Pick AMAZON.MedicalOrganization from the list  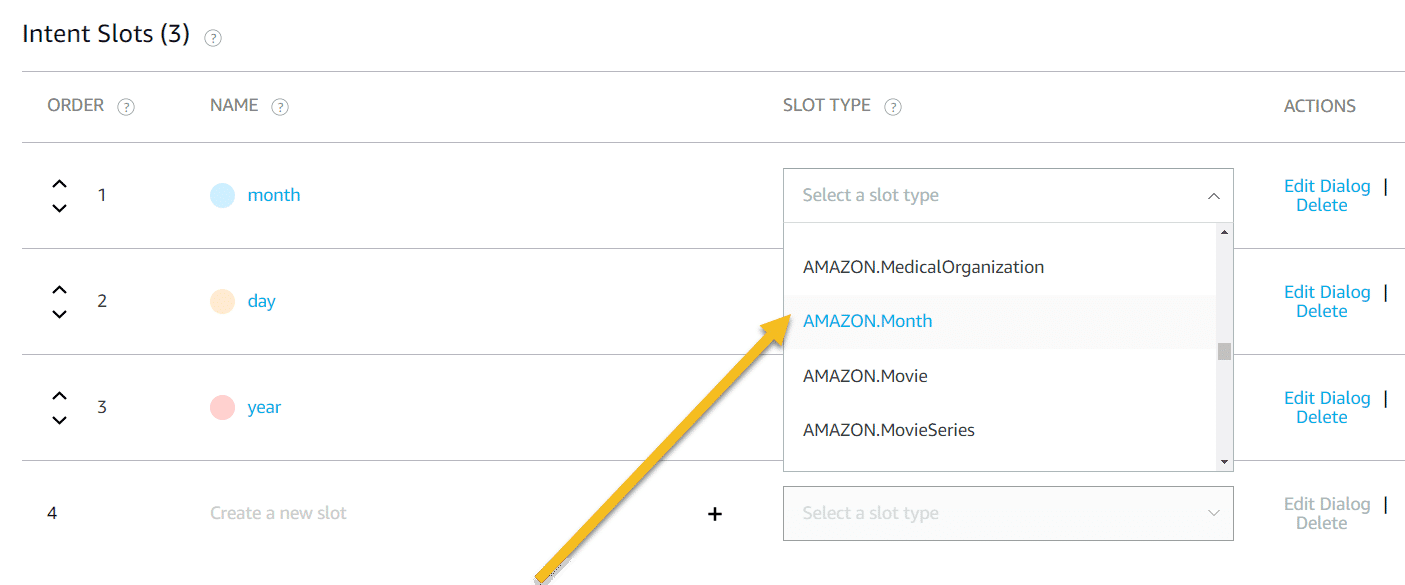(x=923, y=267)
